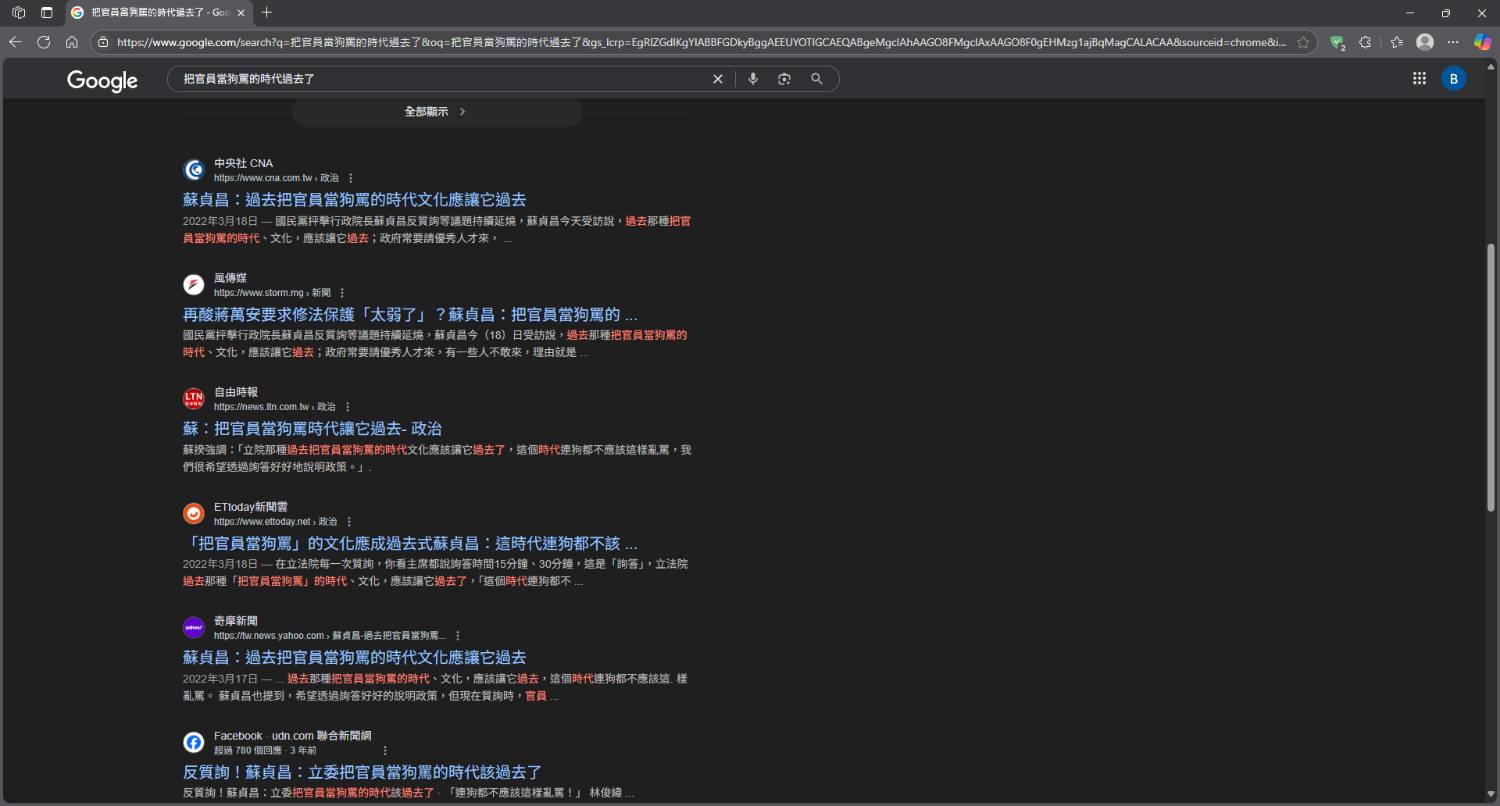The height and width of the screenshot is (806, 1500).
Task: Click the ettoday.net URL breadcrumb
Action: pos(275,522)
